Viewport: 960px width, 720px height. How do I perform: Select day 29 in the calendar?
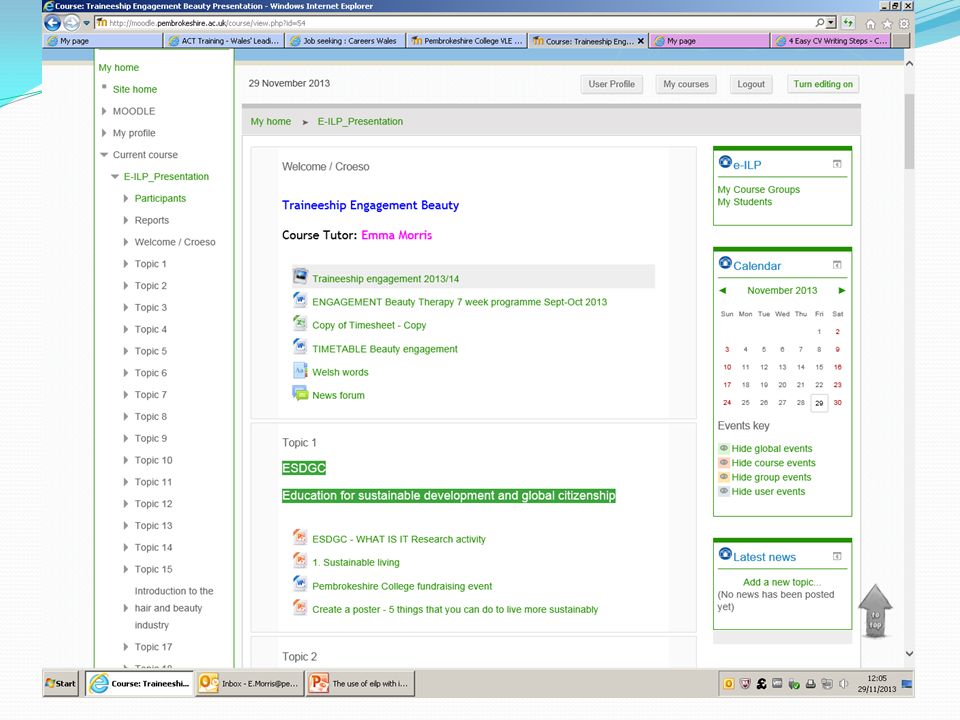(819, 403)
